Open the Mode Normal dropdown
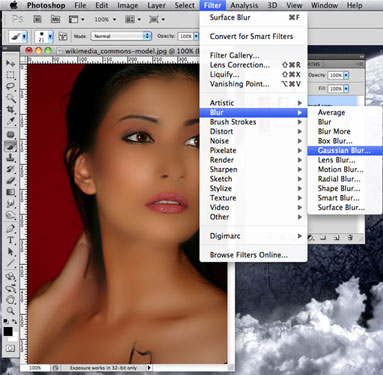Screen dimensions: 383x375 point(121,36)
